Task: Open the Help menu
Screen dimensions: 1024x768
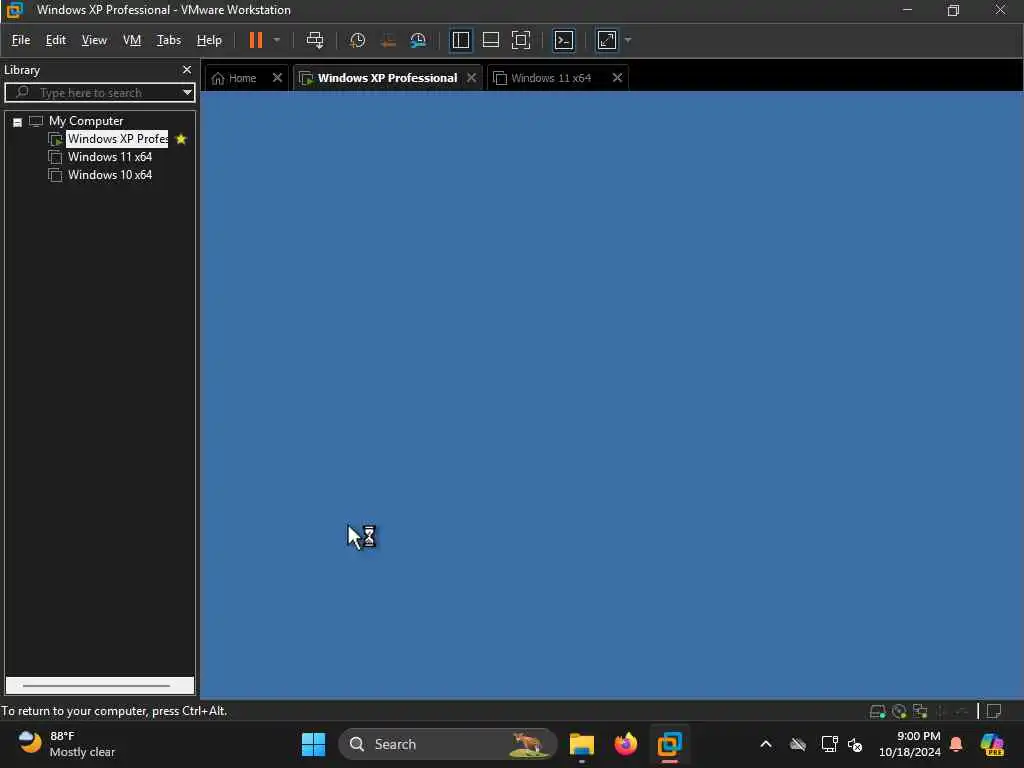Action: pos(209,40)
